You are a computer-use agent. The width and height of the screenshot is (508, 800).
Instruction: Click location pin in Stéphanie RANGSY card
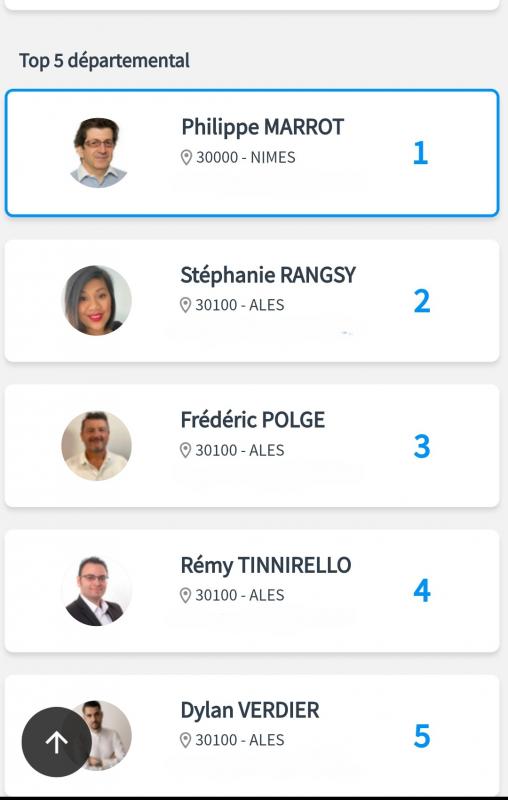tap(186, 305)
